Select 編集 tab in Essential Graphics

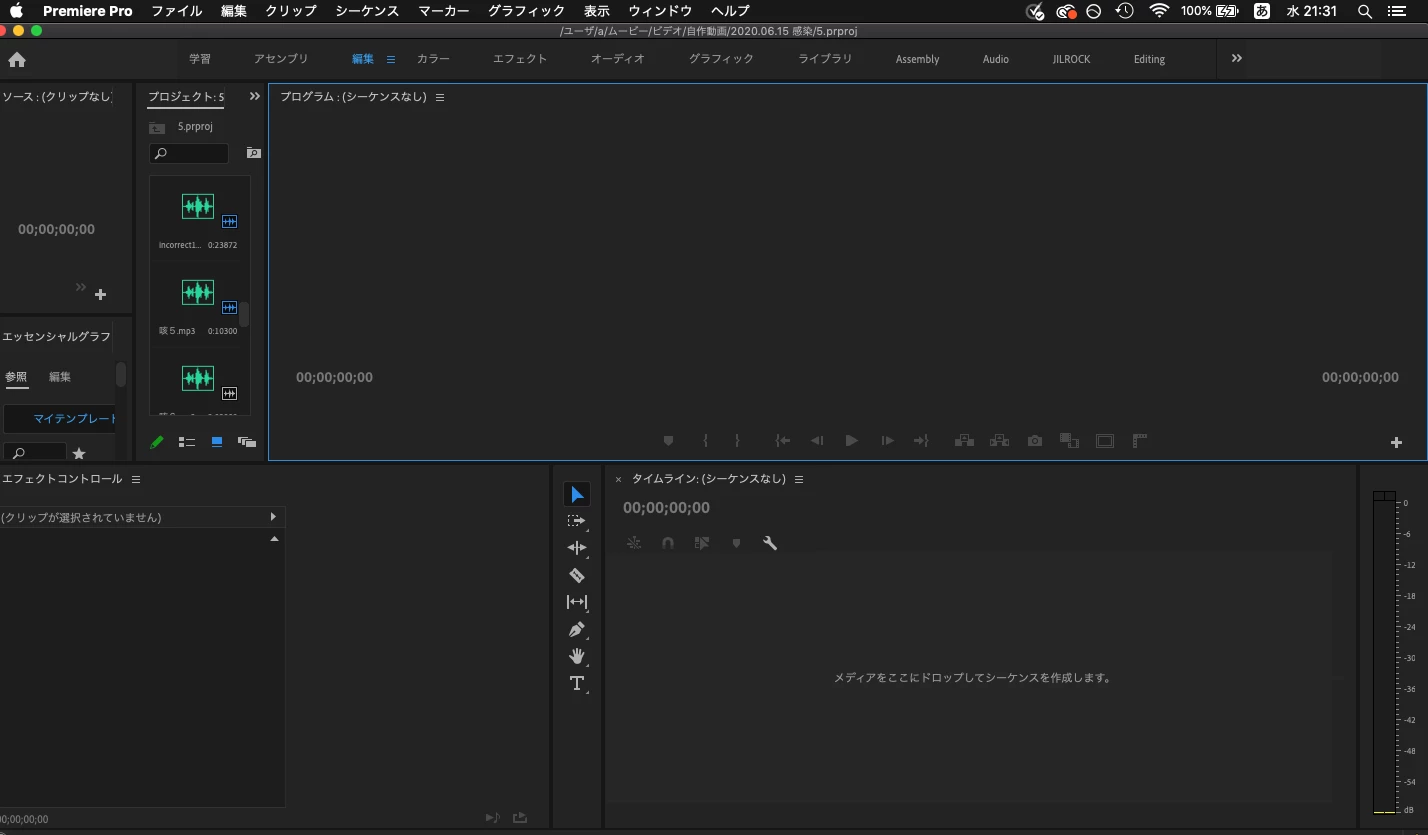point(60,377)
